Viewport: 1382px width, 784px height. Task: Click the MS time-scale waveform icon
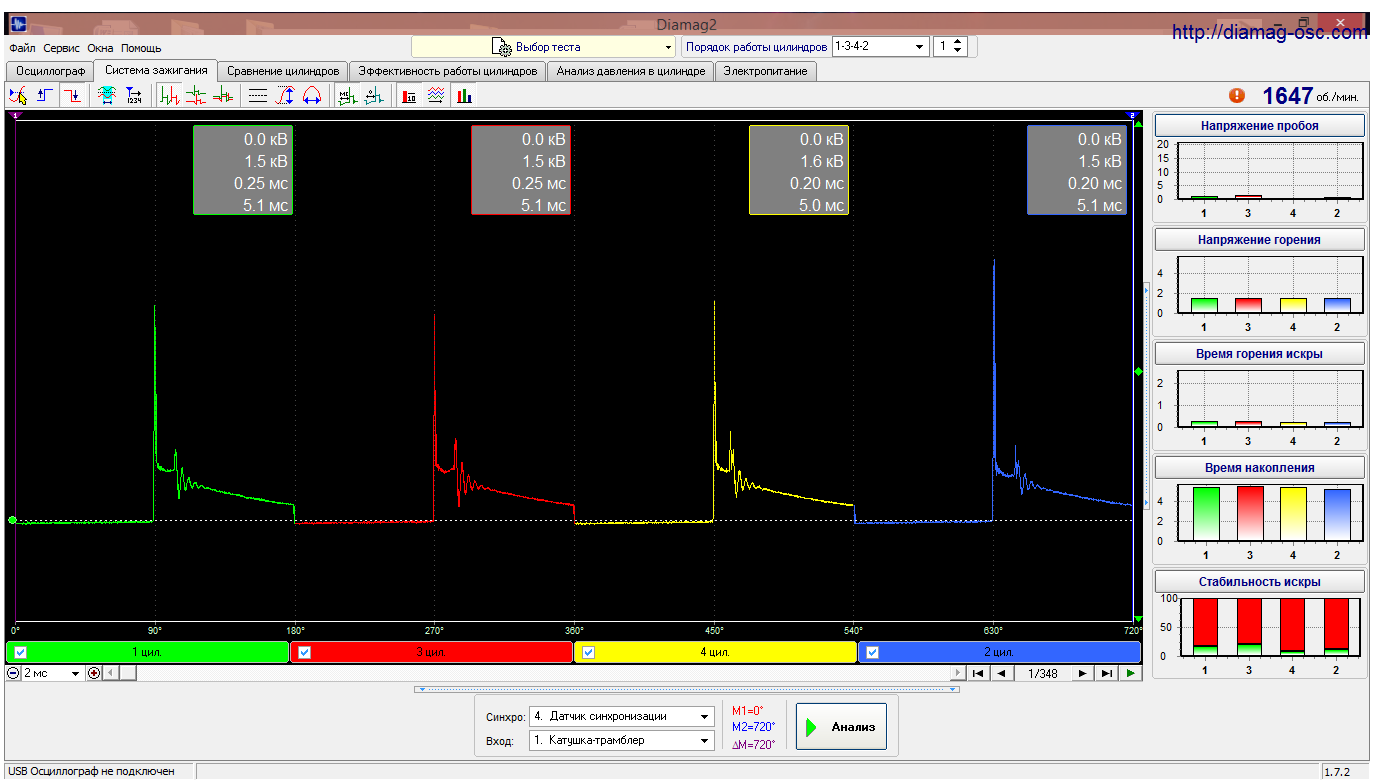point(347,96)
